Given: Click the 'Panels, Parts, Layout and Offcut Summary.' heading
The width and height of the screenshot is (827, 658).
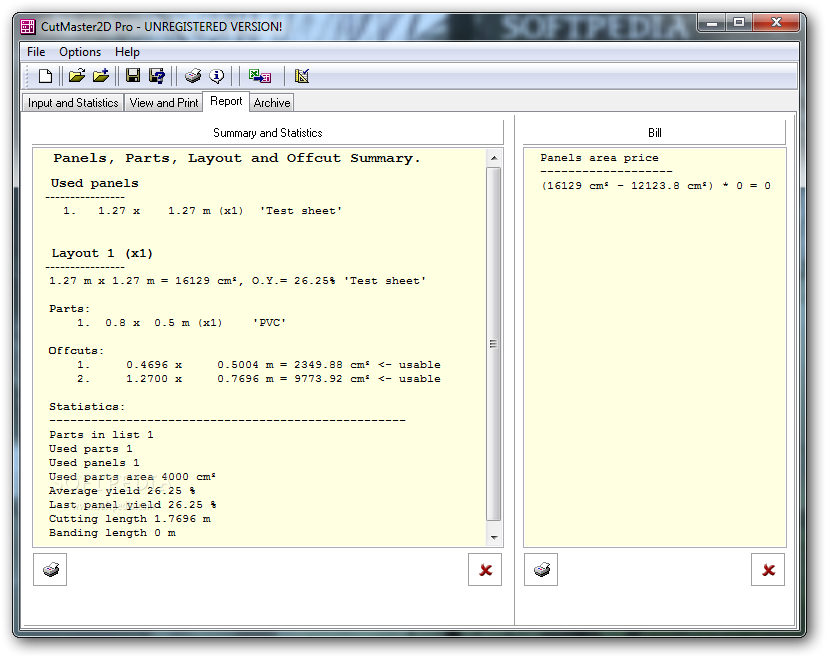Looking at the screenshot, I should 237,158.
